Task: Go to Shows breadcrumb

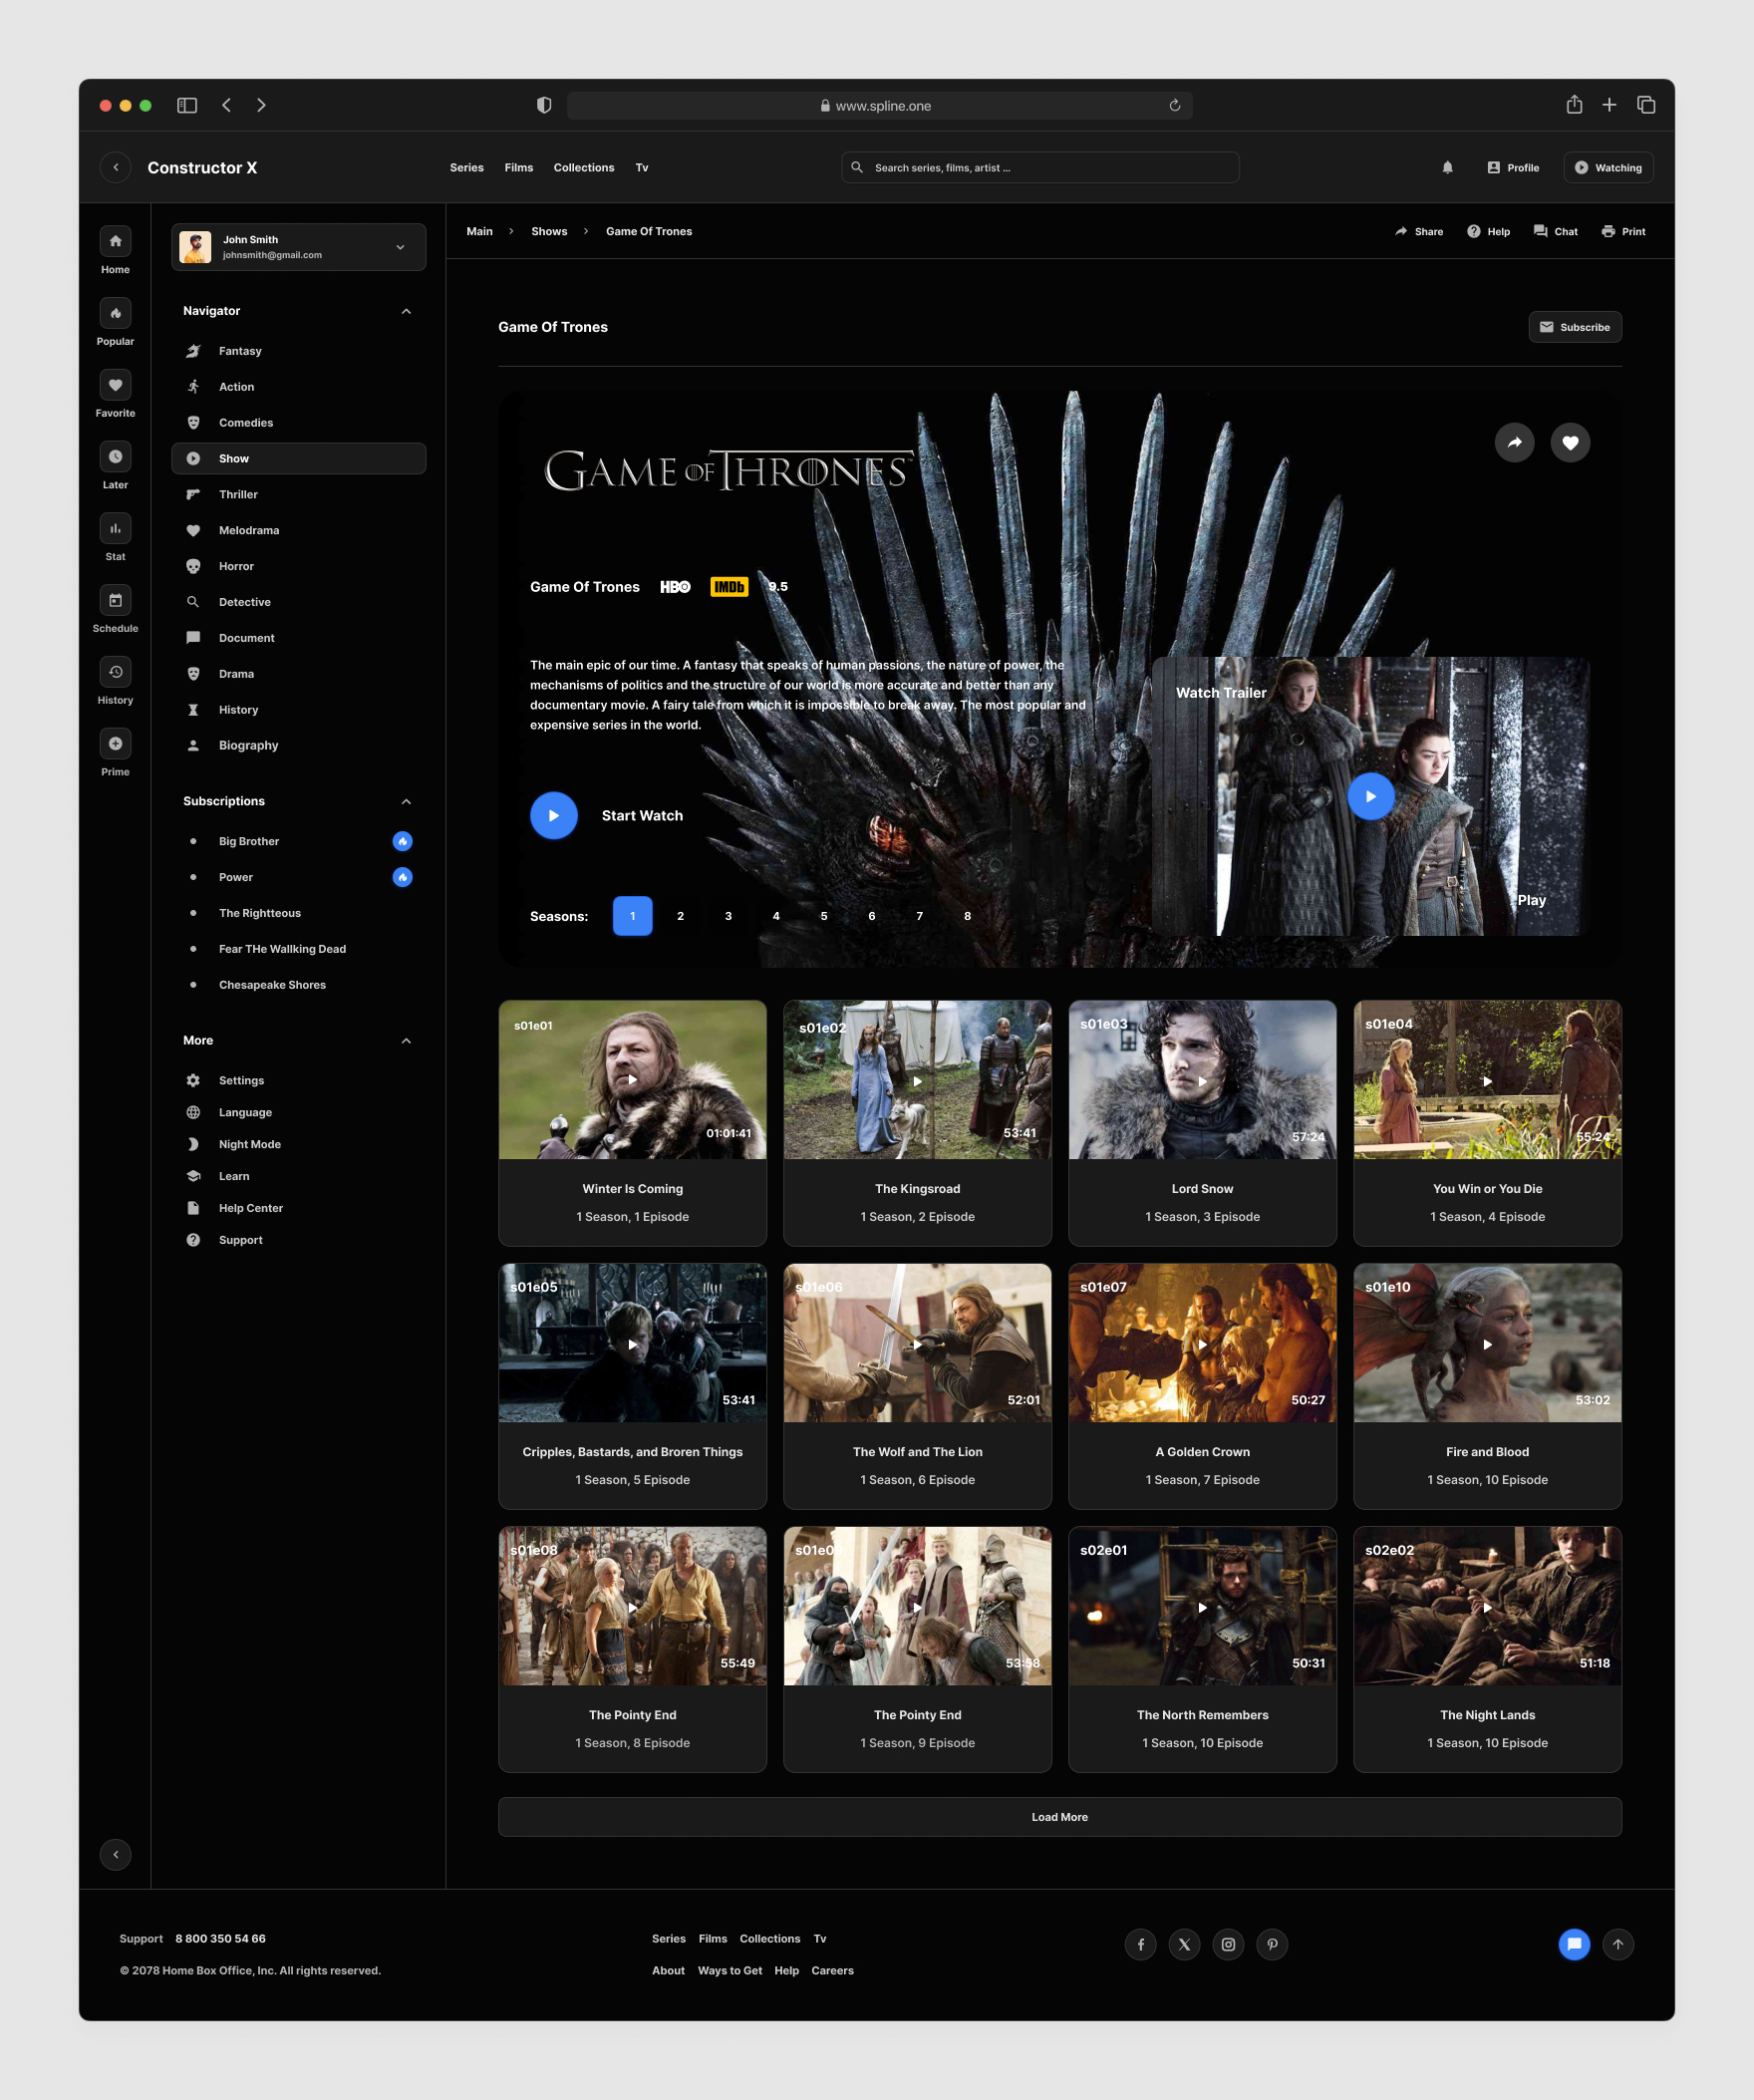Action: coord(549,231)
